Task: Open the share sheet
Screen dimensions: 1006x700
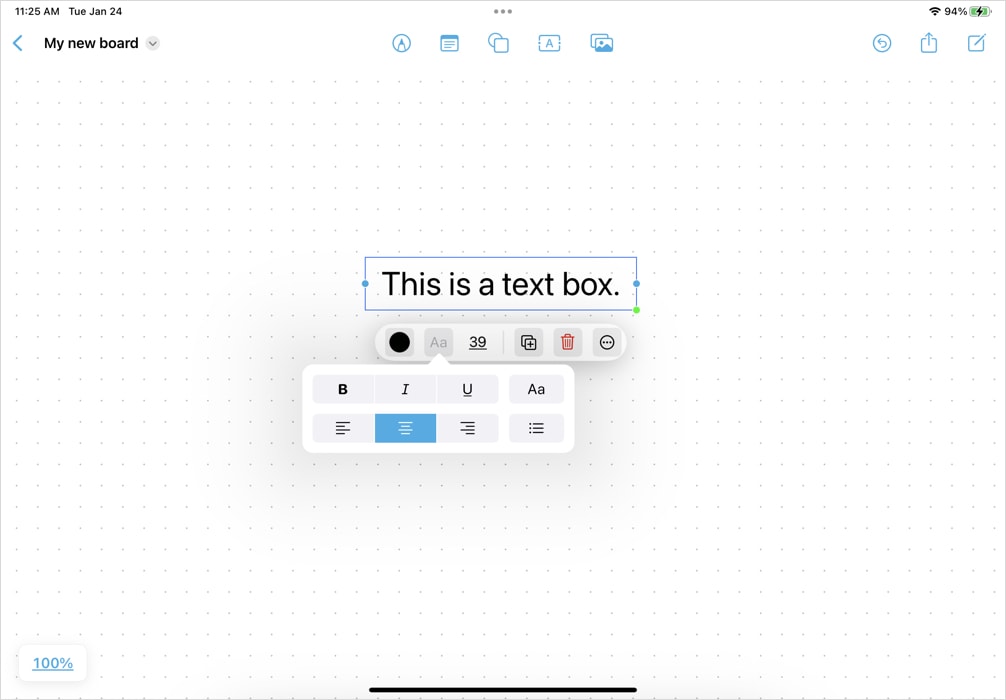Action: (x=928, y=43)
